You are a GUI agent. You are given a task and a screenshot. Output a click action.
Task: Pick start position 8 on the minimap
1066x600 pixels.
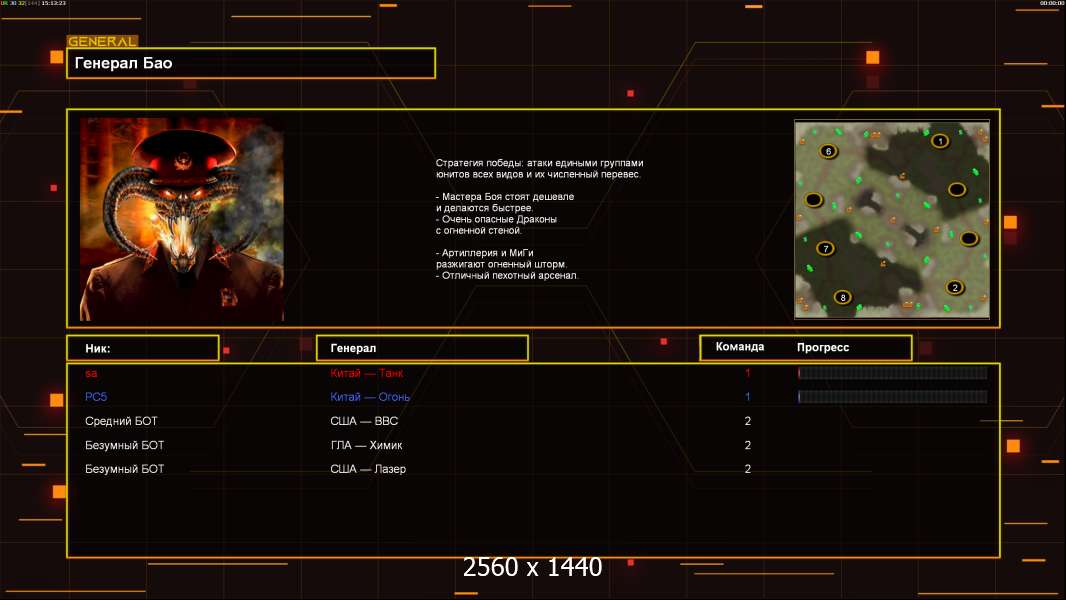842,297
